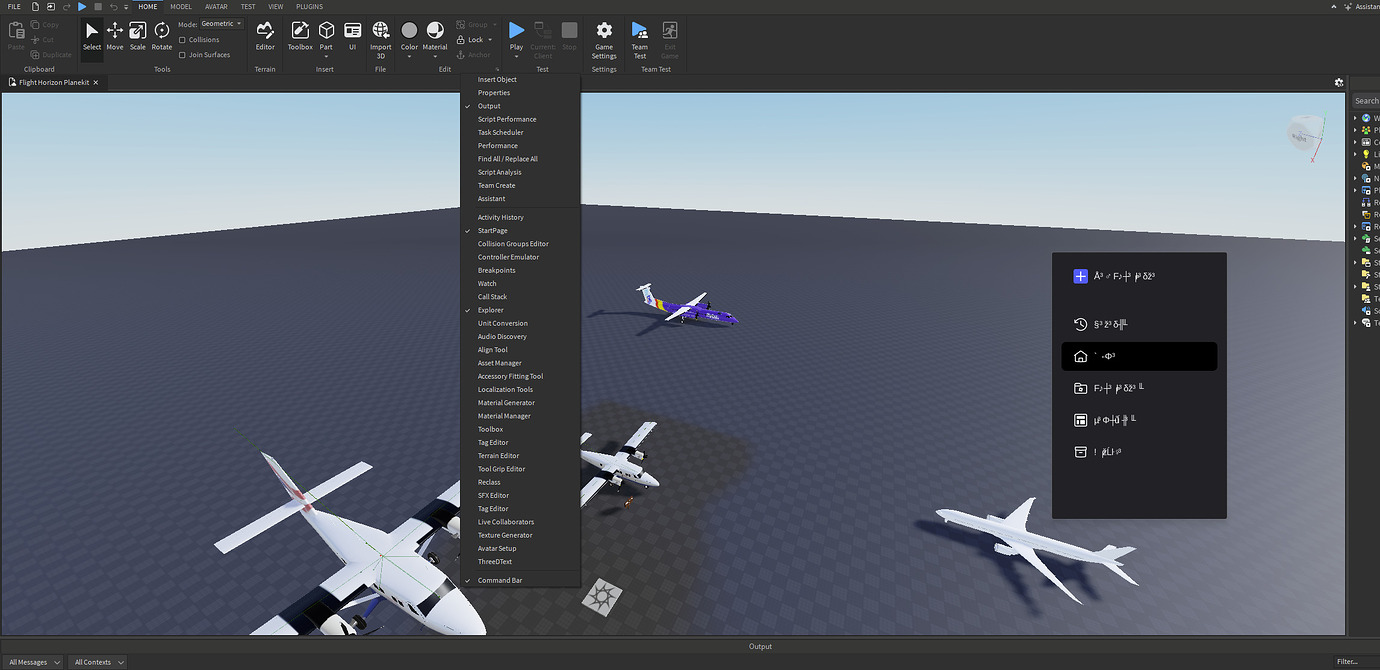The width and height of the screenshot is (1380, 670).
Task: Click the folder icon in the dark panel
Action: [x=1080, y=388]
